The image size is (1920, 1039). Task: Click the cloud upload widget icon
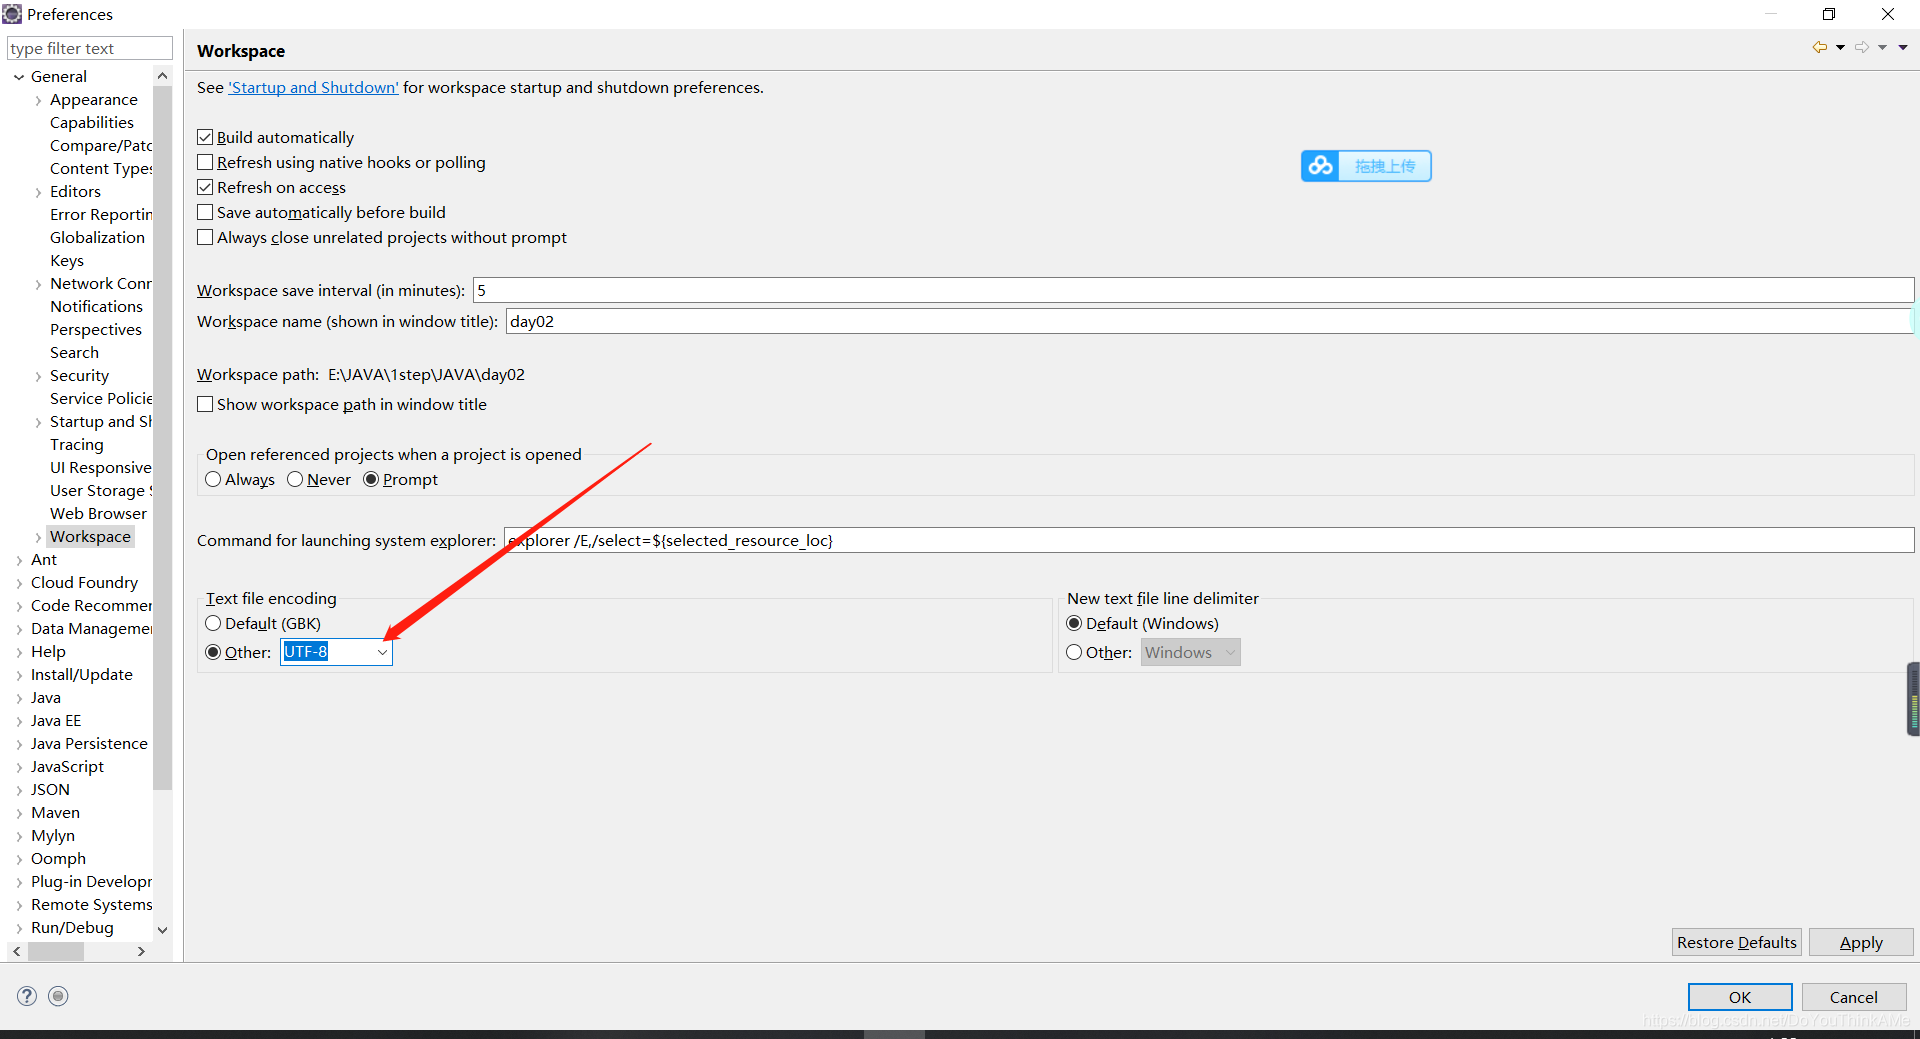click(1320, 166)
